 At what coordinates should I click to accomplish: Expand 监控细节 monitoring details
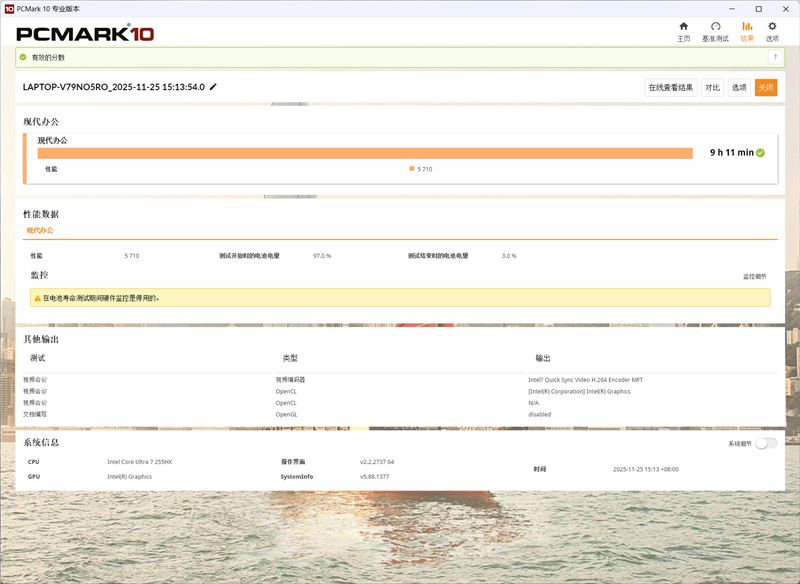[754, 276]
